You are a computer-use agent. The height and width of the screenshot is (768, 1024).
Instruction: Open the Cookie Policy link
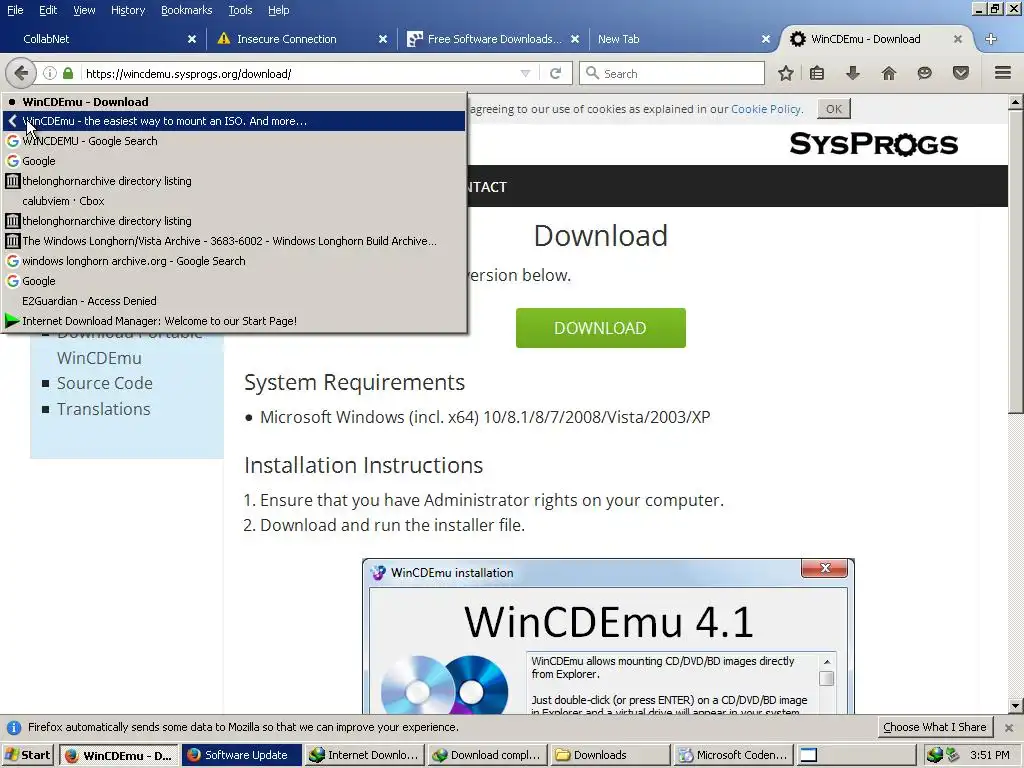pyautogui.click(x=765, y=109)
